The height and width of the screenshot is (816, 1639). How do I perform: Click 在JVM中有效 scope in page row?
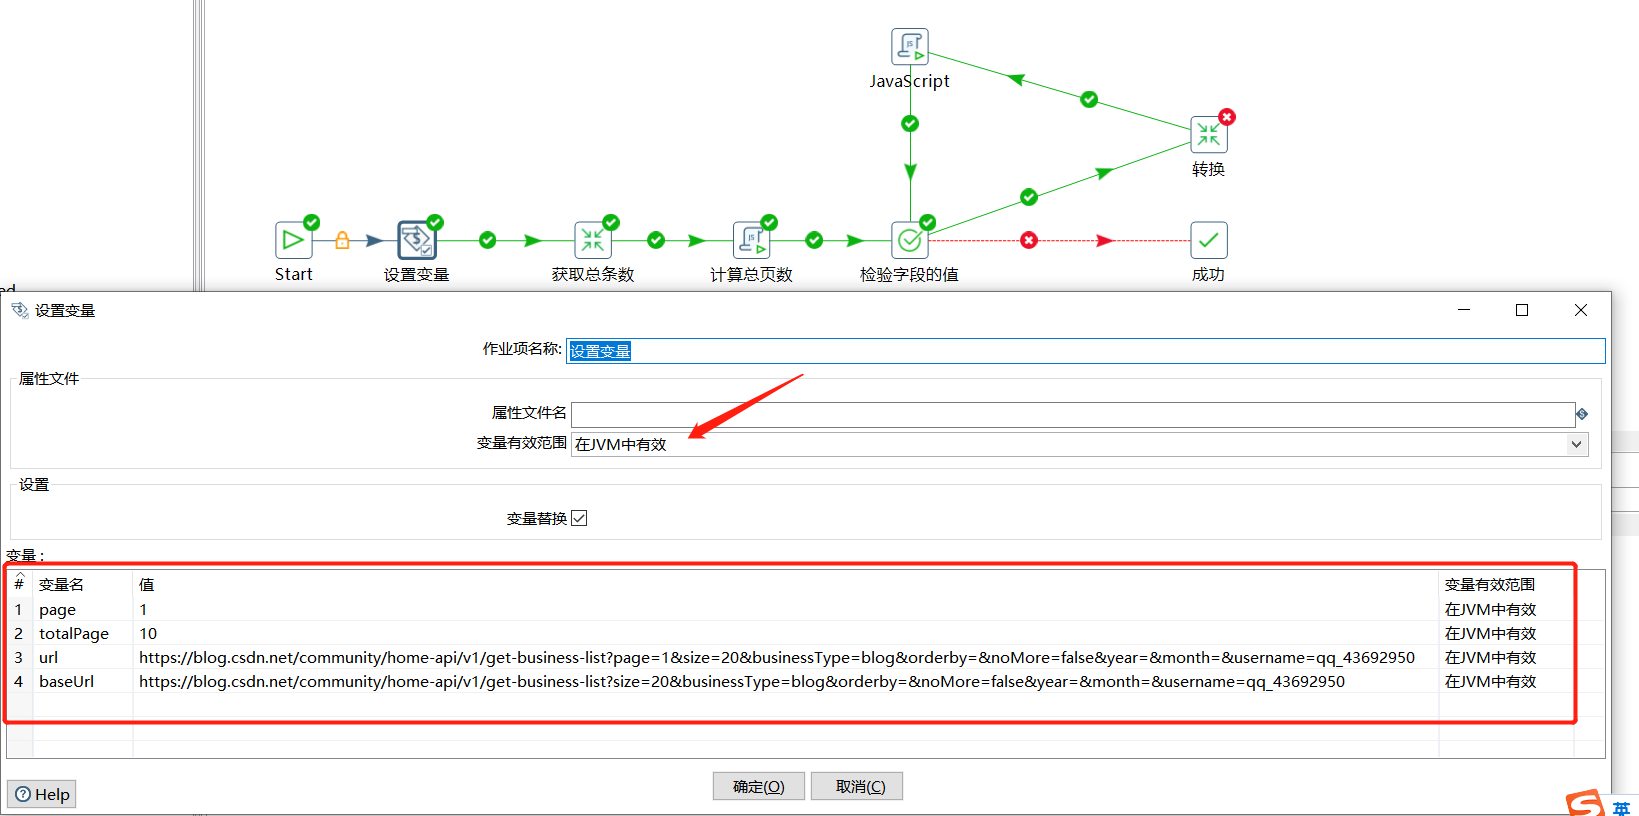[1490, 609]
